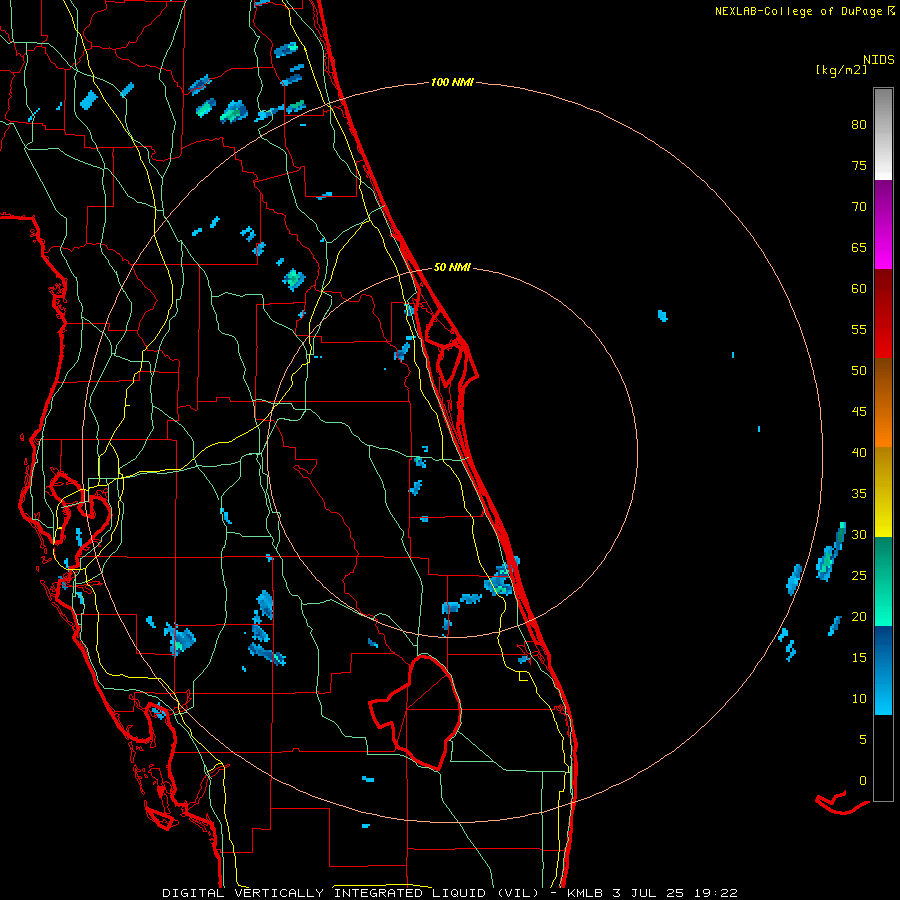The width and height of the screenshot is (900, 900).
Task: Click the '70' value on the color scale
Action: [x=859, y=207]
